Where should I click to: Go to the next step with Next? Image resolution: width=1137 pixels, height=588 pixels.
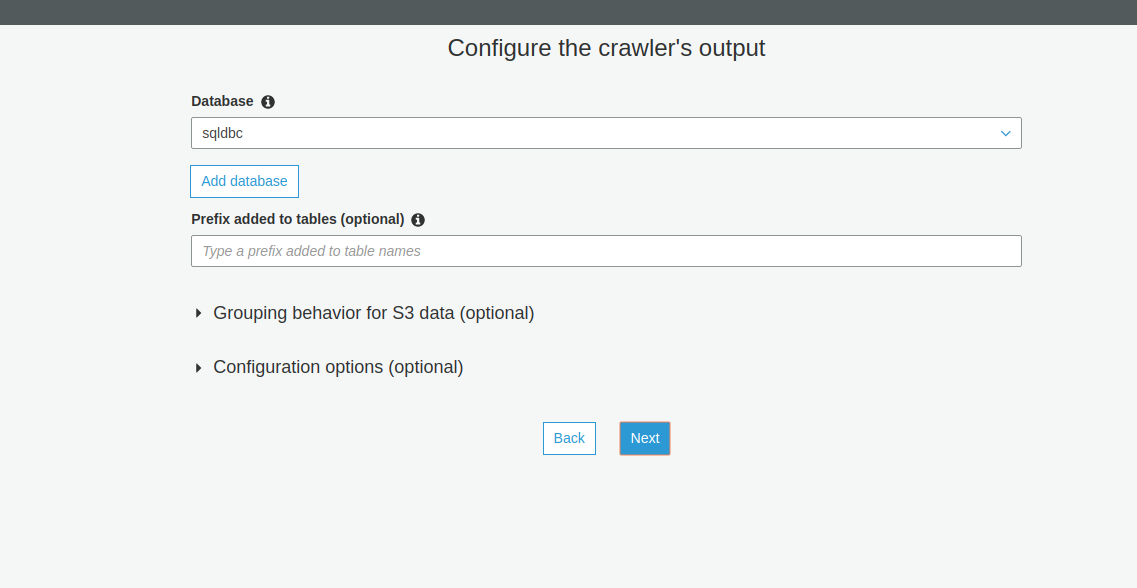pyautogui.click(x=645, y=438)
